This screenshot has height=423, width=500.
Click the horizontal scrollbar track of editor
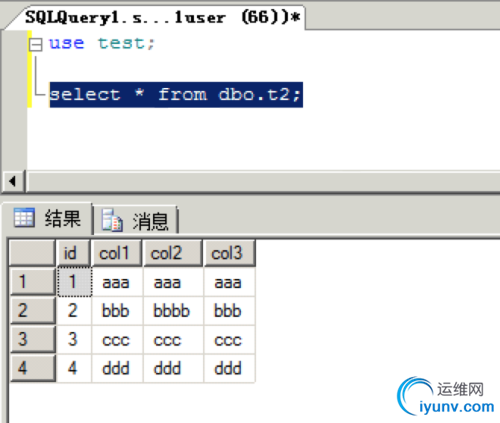[263, 182]
